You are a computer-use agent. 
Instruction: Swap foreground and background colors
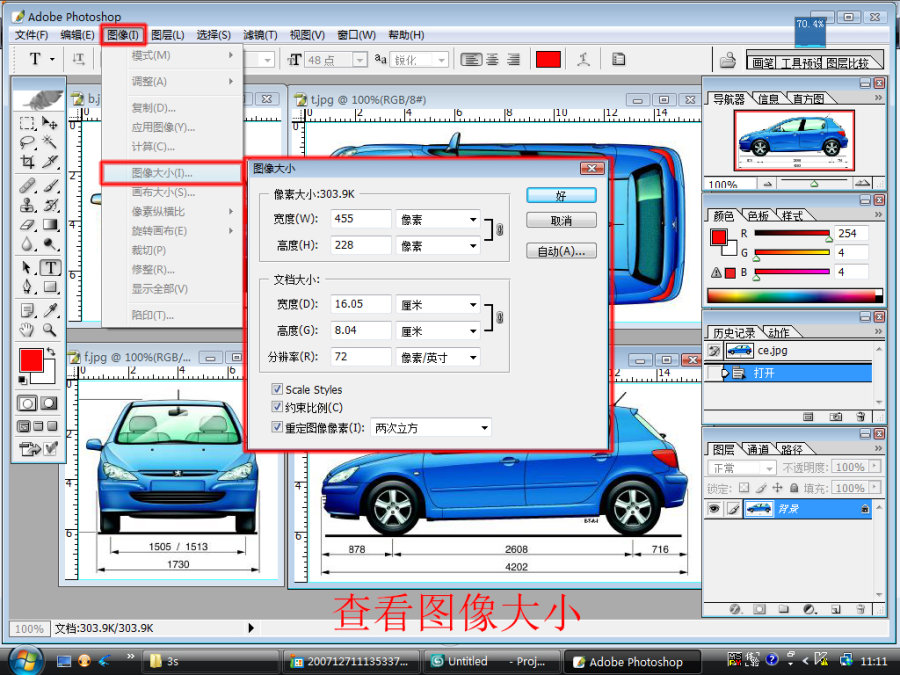(51, 351)
